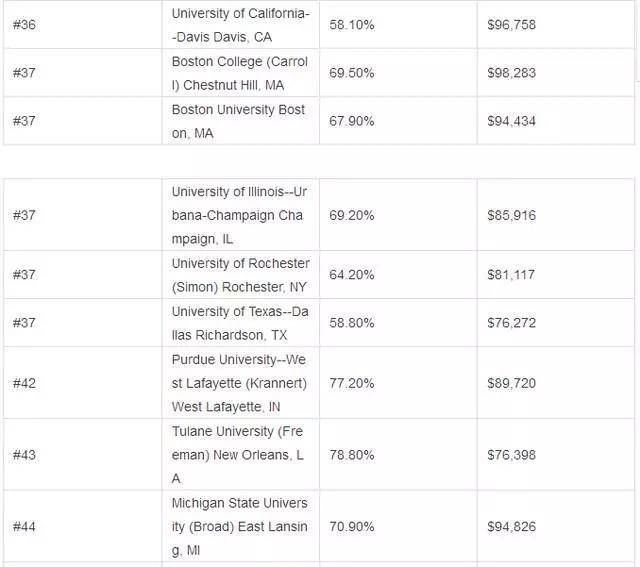The width and height of the screenshot is (640, 567).
Task: Select Michigan State University (Broad) cell
Action: [240, 527]
